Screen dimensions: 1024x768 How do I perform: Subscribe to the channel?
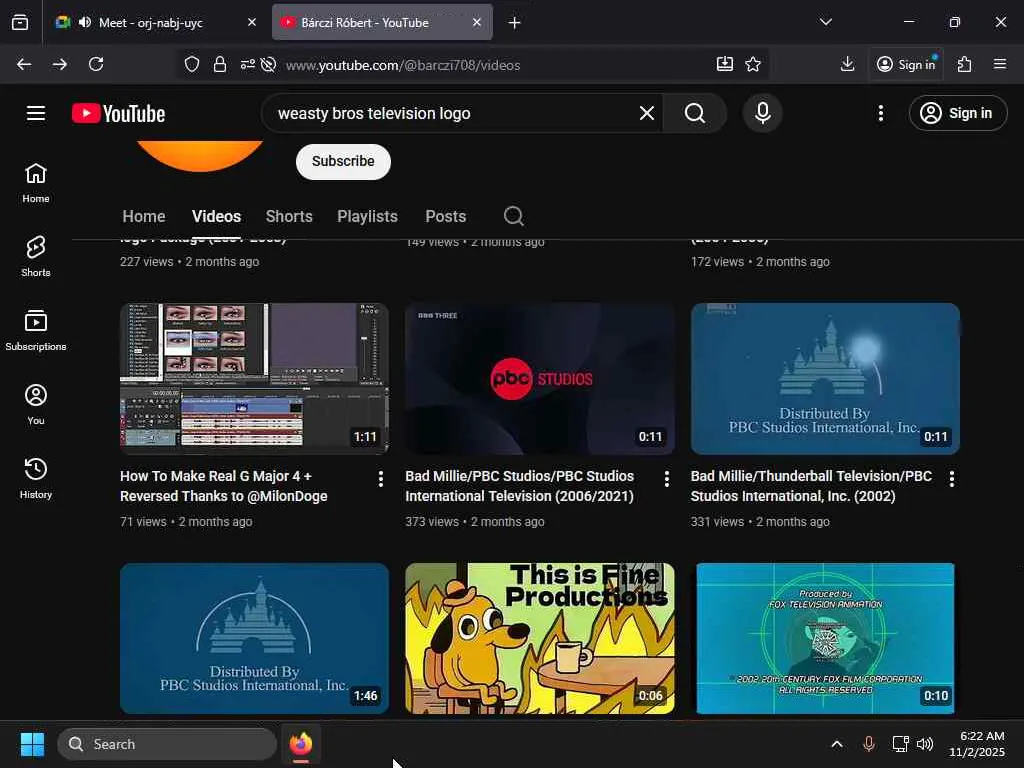tap(343, 161)
